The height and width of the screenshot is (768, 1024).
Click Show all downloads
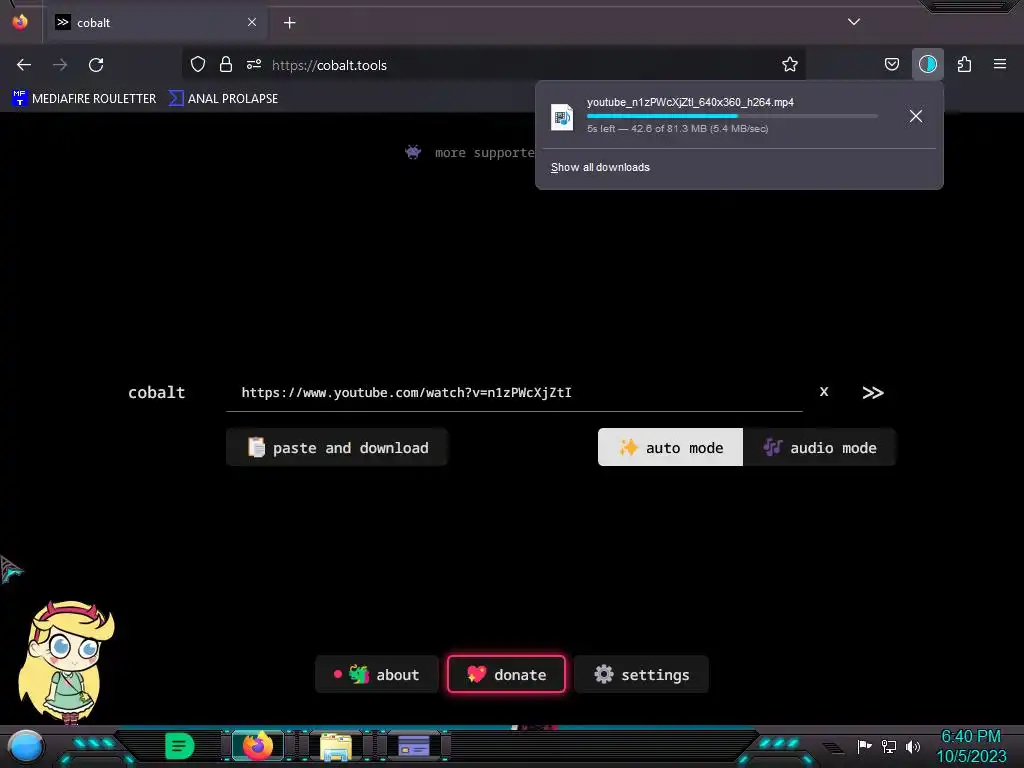click(x=600, y=167)
